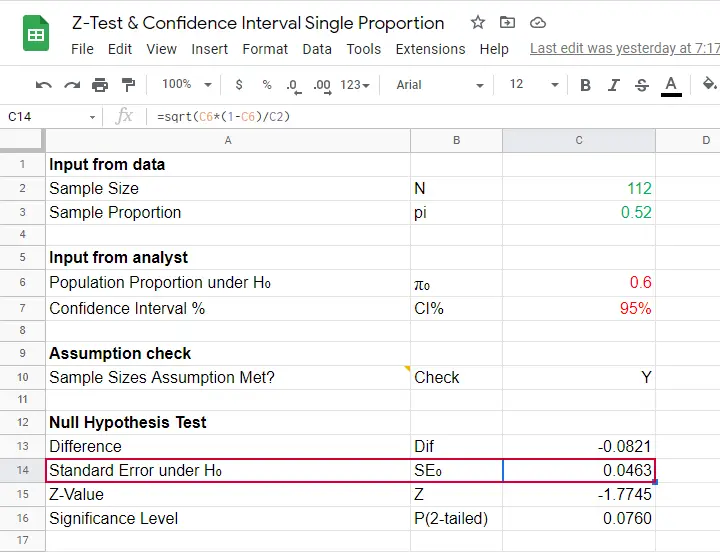Select the 'Check' label cell
This screenshot has width=720, height=552.
[456, 377]
